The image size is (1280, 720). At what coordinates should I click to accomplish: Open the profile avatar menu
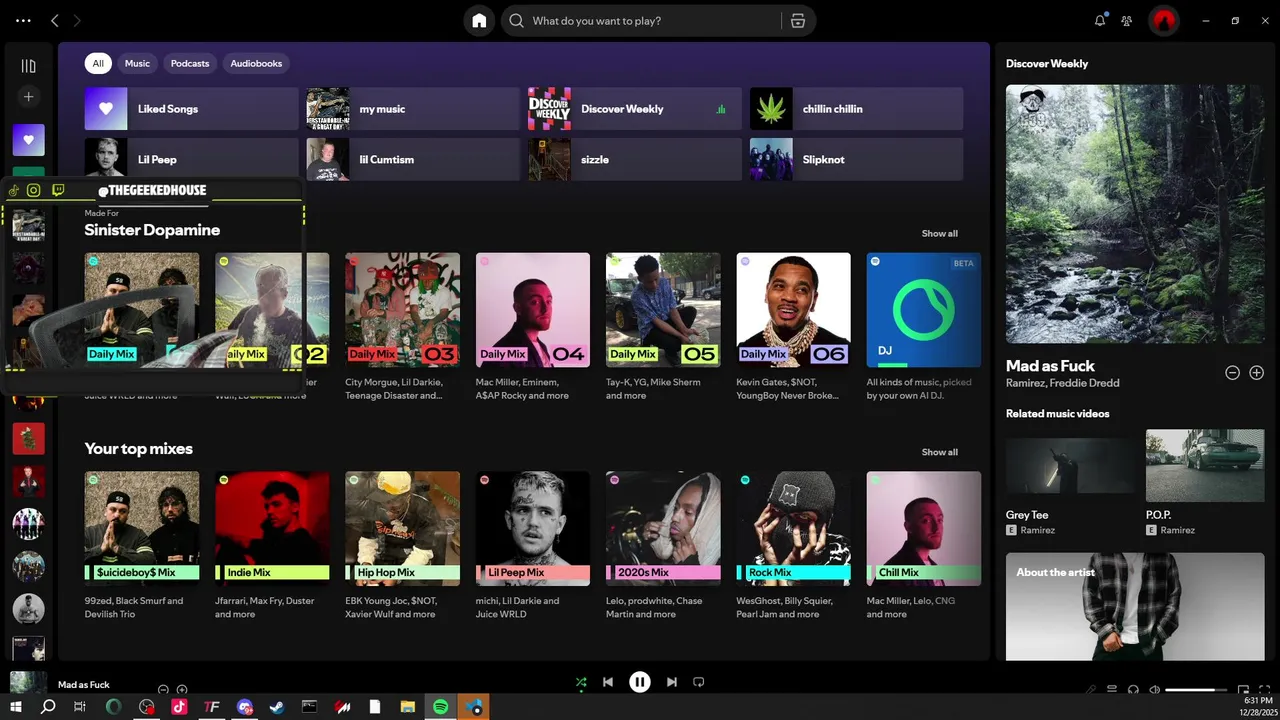click(x=1163, y=20)
